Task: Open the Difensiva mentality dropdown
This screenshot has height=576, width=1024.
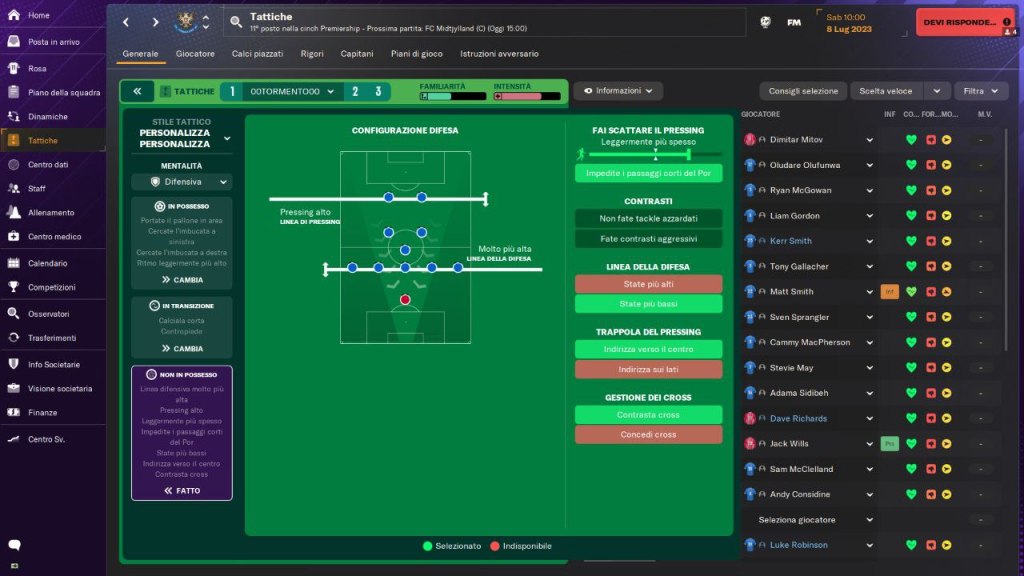Action: coord(181,182)
